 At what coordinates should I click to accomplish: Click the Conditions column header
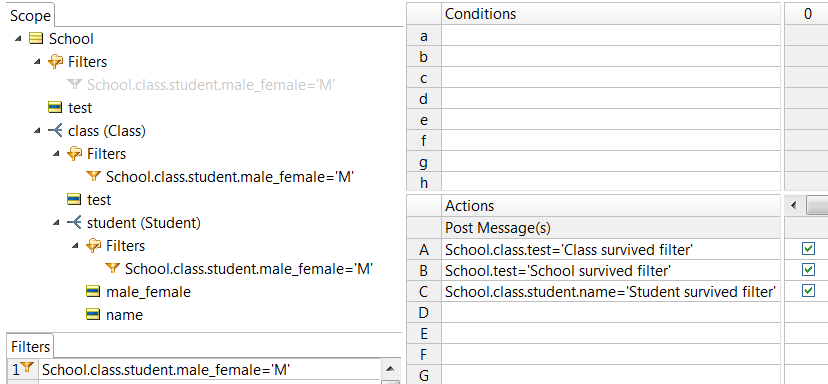click(x=610, y=14)
